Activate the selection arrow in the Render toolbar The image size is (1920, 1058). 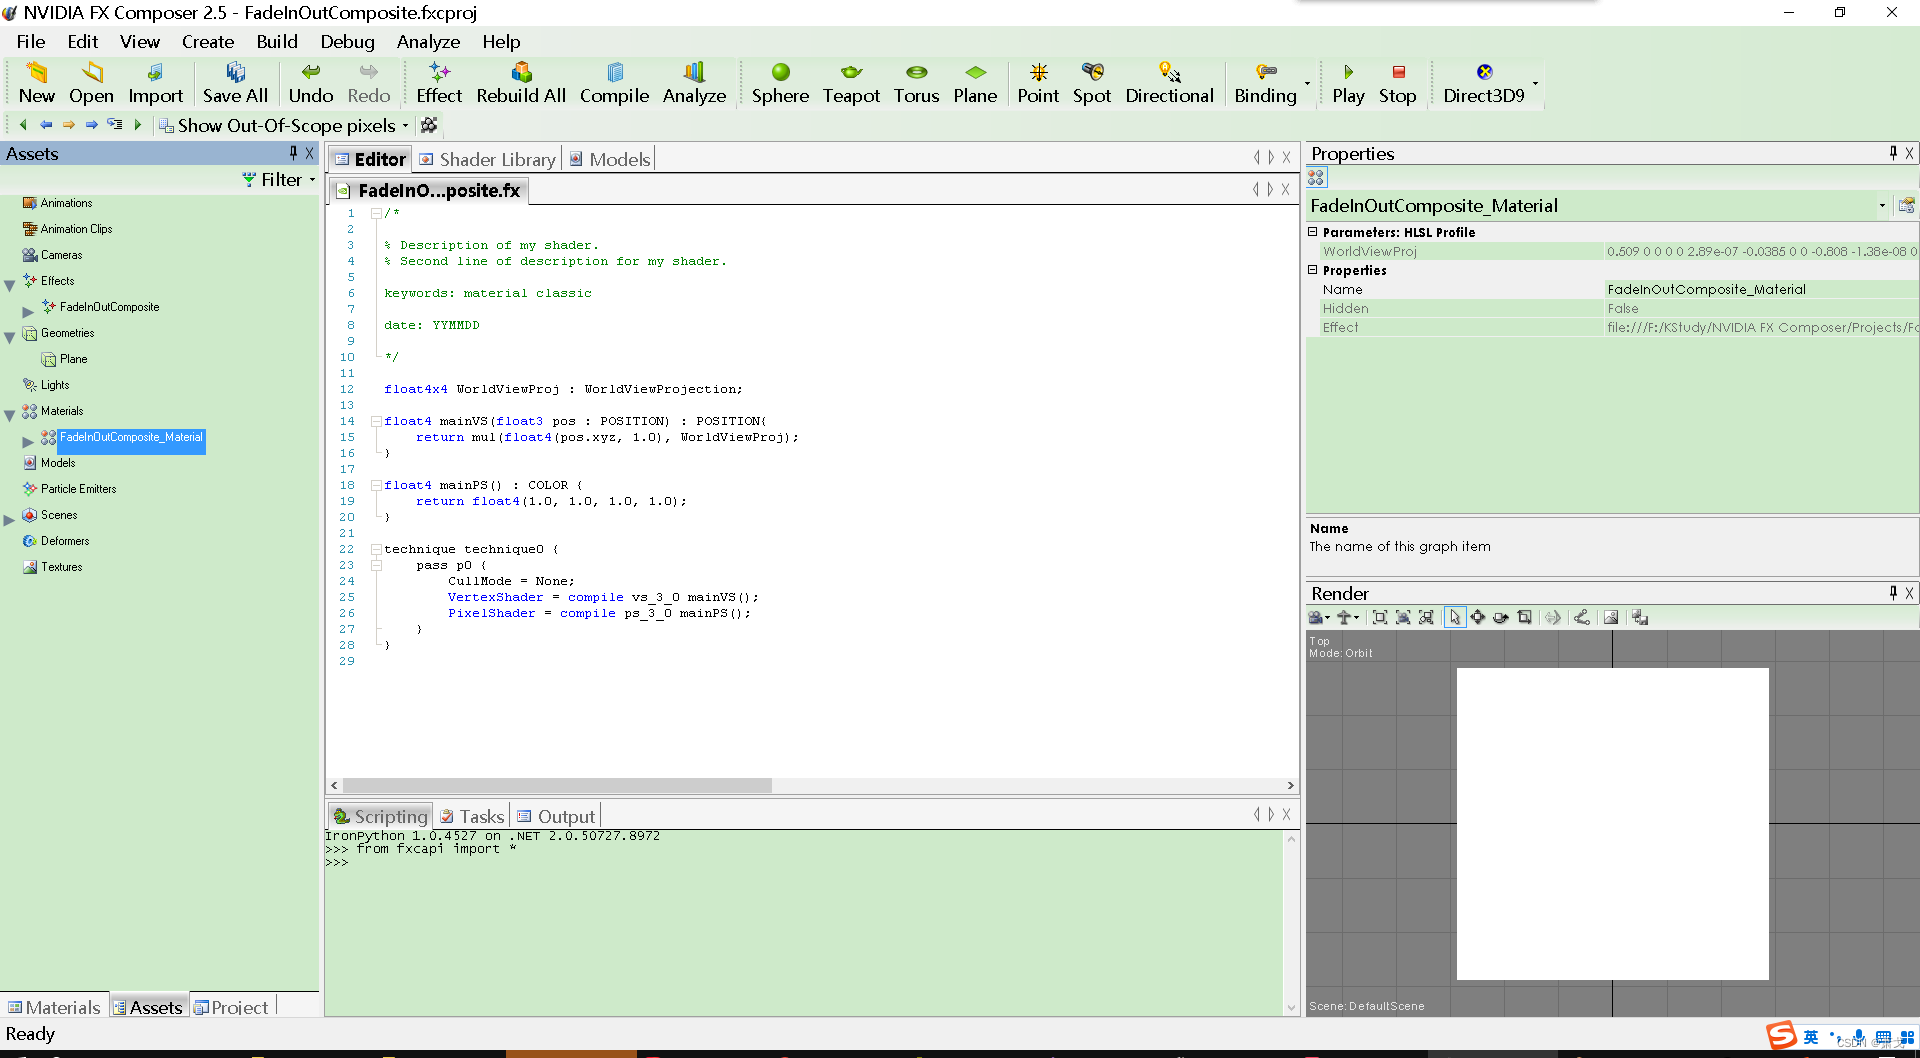1455,617
